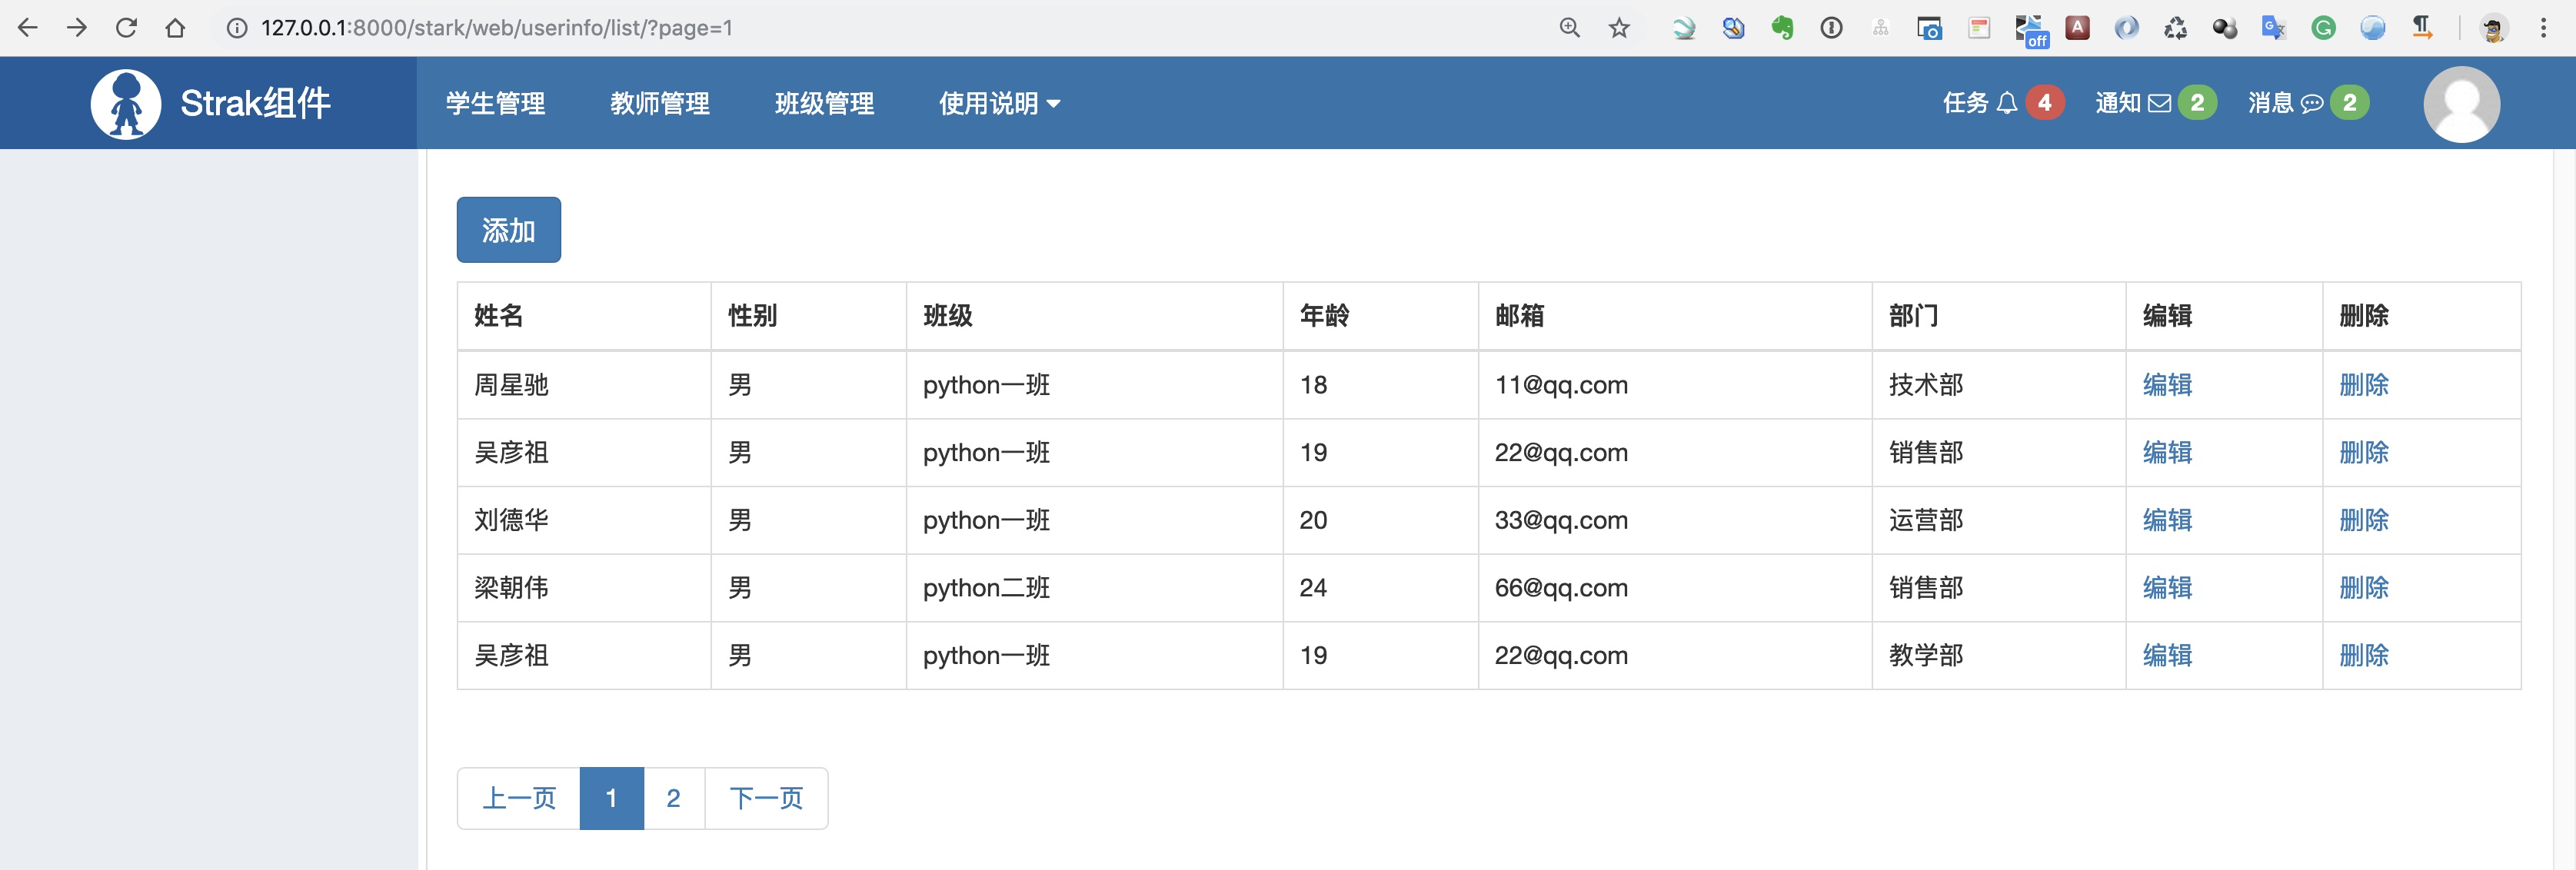The height and width of the screenshot is (870, 2576).
Task: Open the 1Password keyhole extension
Action: (1831, 28)
